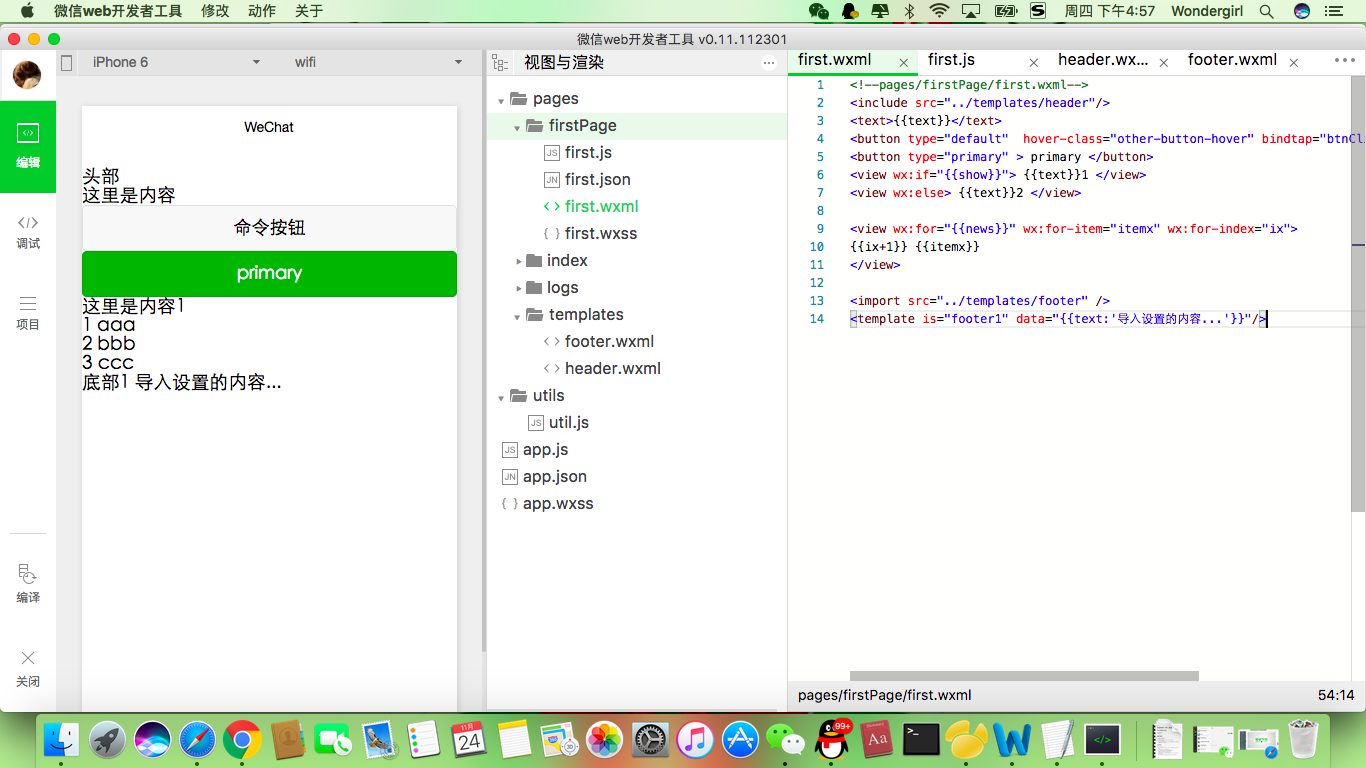The height and width of the screenshot is (768, 1366).
Task: Open header.wxml in templates folder
Action: click(612, 369)
